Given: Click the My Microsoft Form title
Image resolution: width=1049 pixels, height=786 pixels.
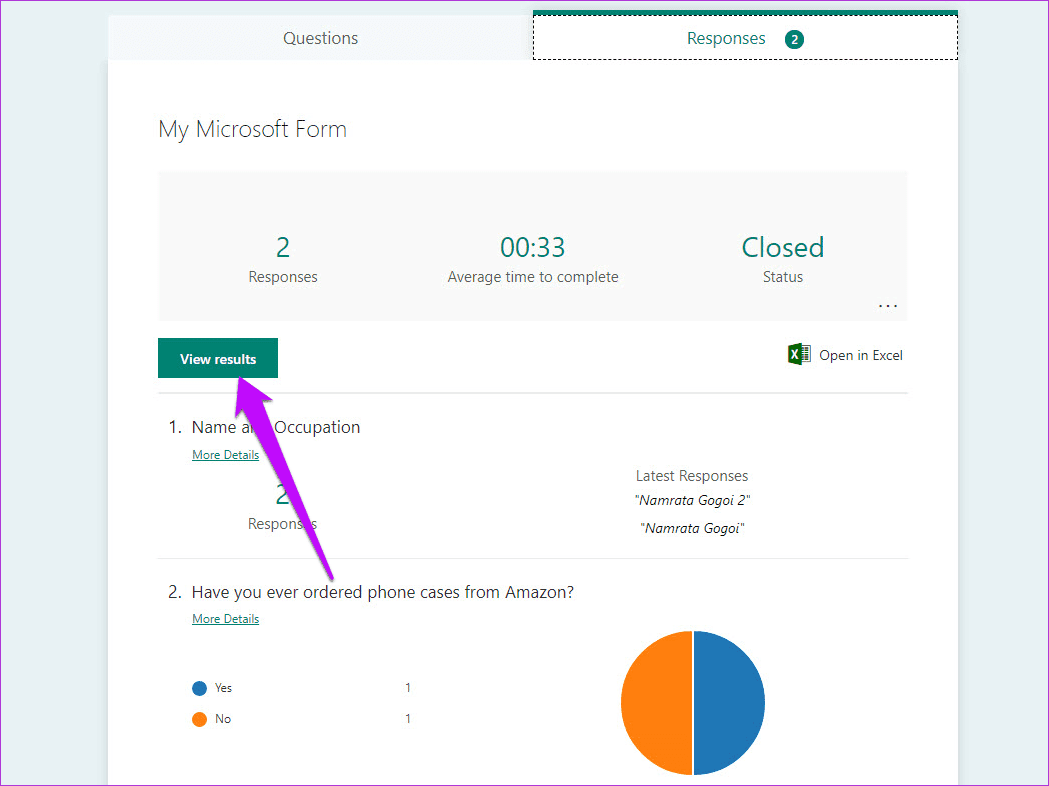Looking at the screenshot, I should pos(253,129).
